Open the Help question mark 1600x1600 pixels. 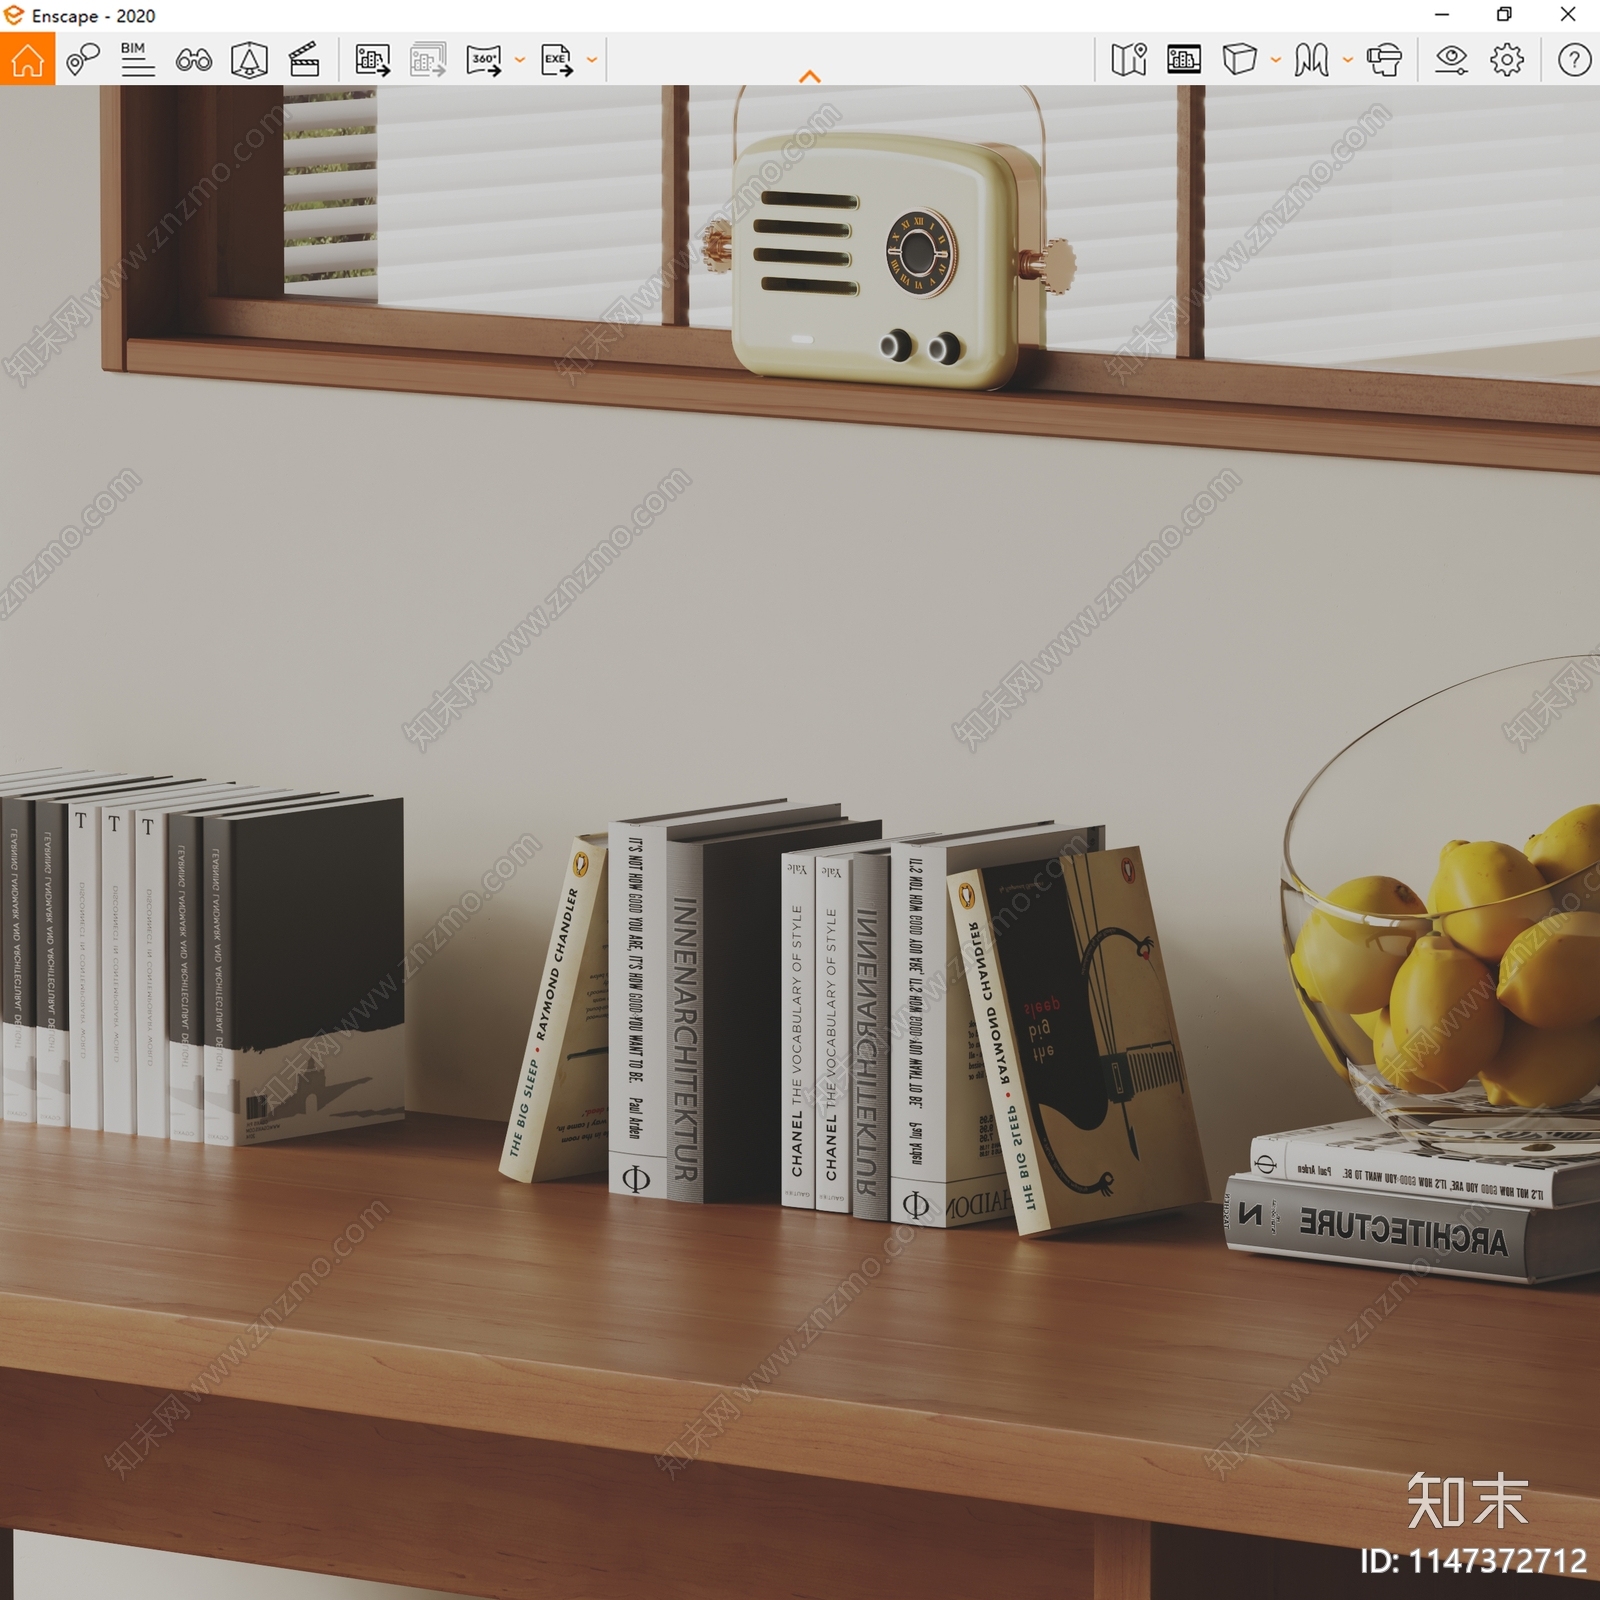[x=1574, y=60]
